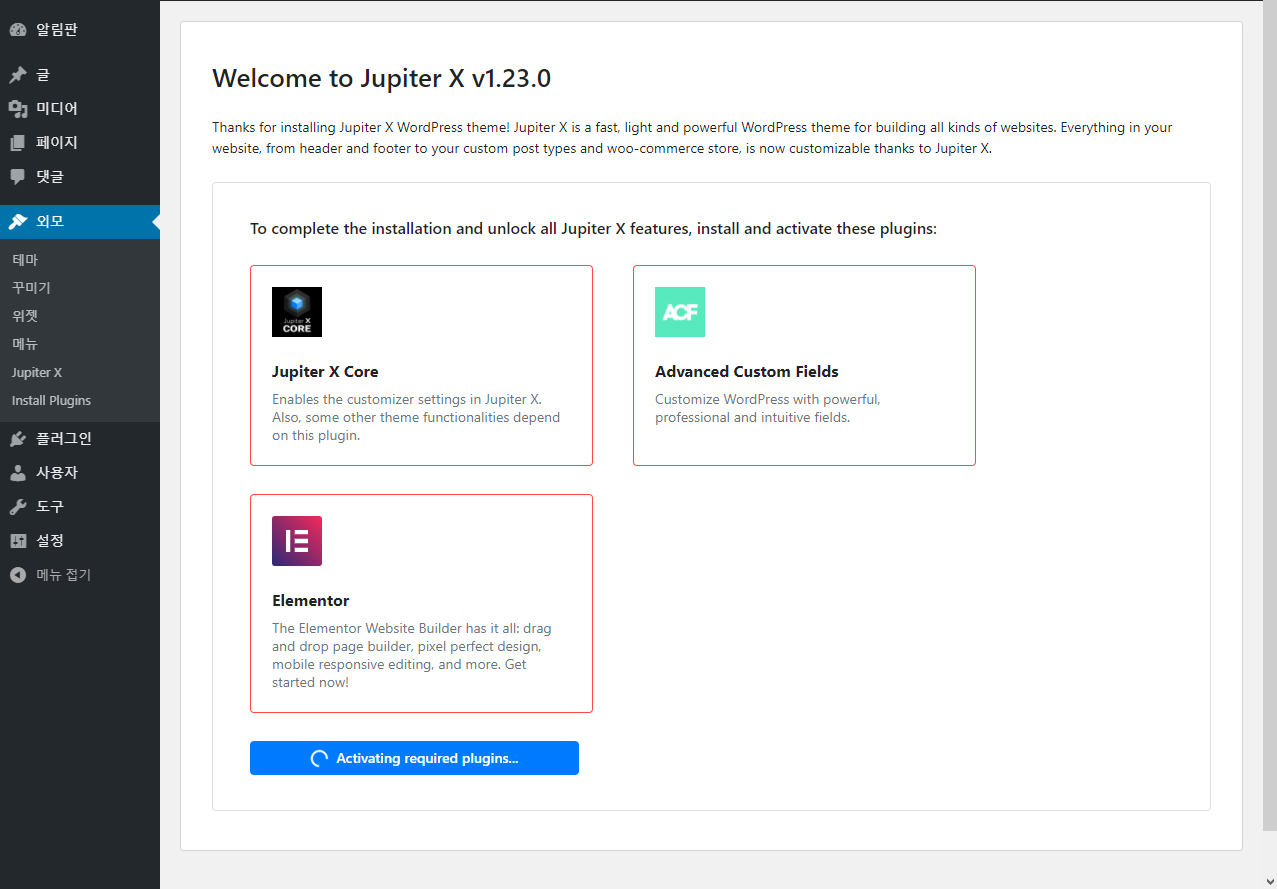Go to the 페이지 menu item
Image resolution: width=1277 pixels, height=889 pixels.
pyautogui.click(x=80, y=143)
